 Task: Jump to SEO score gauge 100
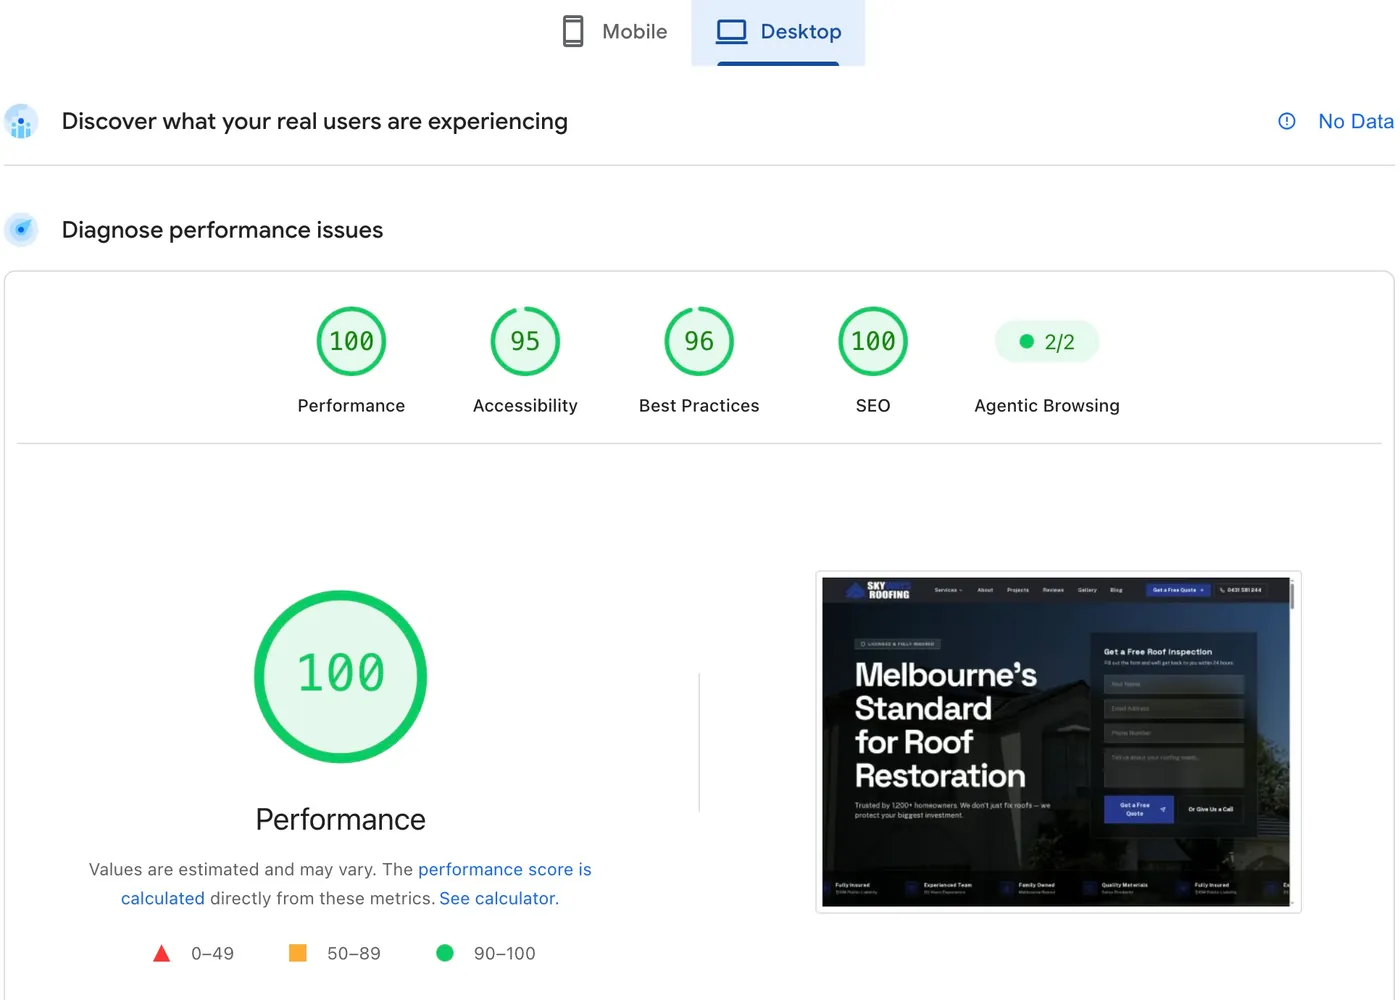coord(873,341)
